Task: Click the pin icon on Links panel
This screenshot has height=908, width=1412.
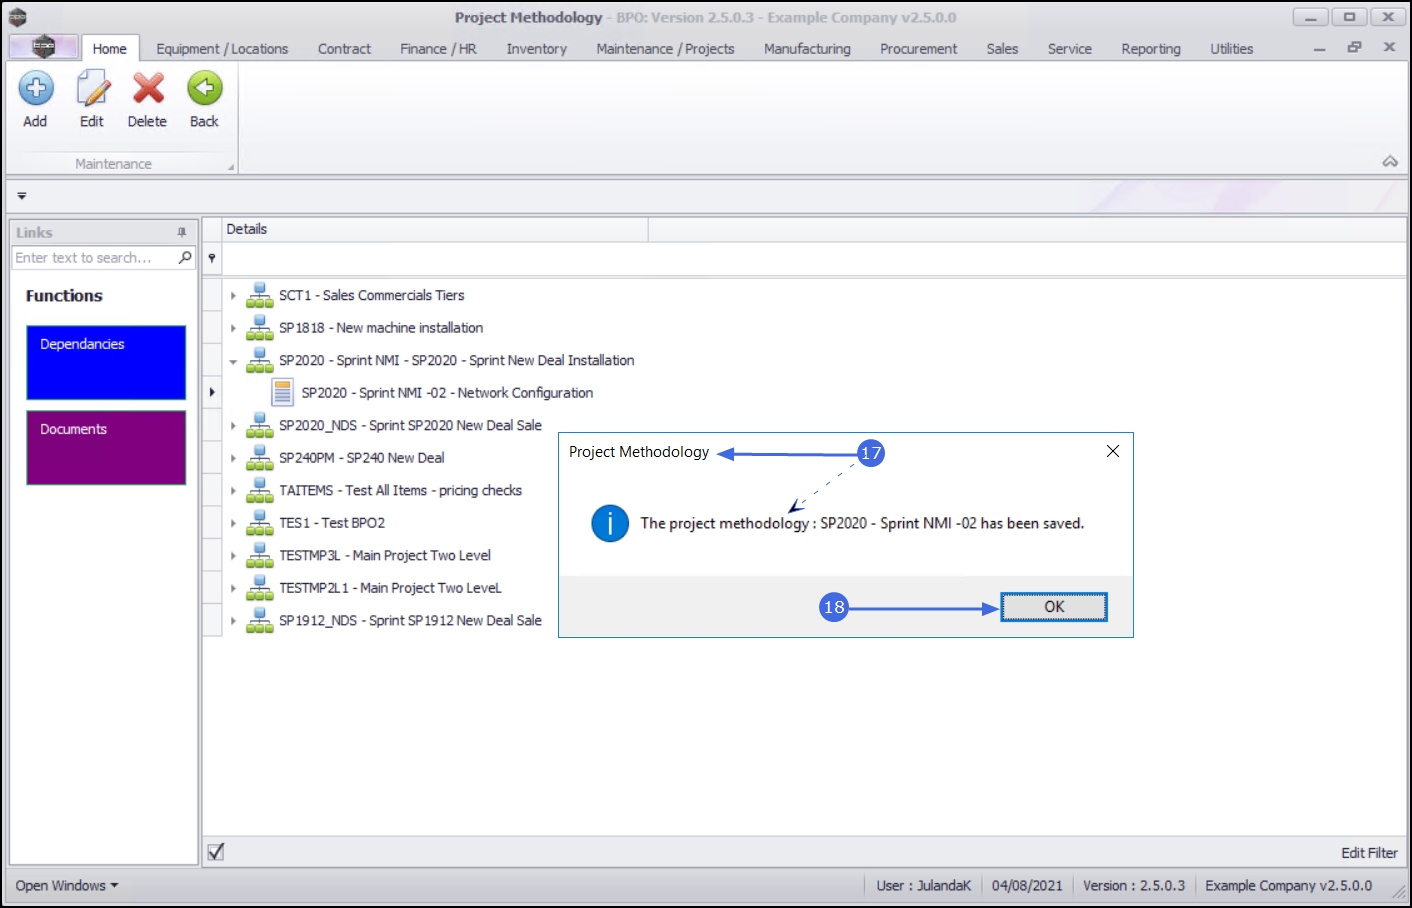Action: (x=182, y=232)
